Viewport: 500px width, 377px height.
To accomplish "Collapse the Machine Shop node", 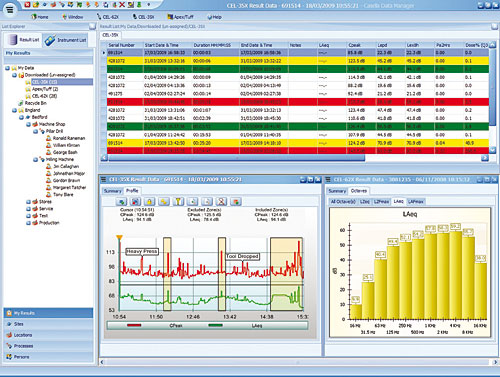I will click(x=28, y=124).
